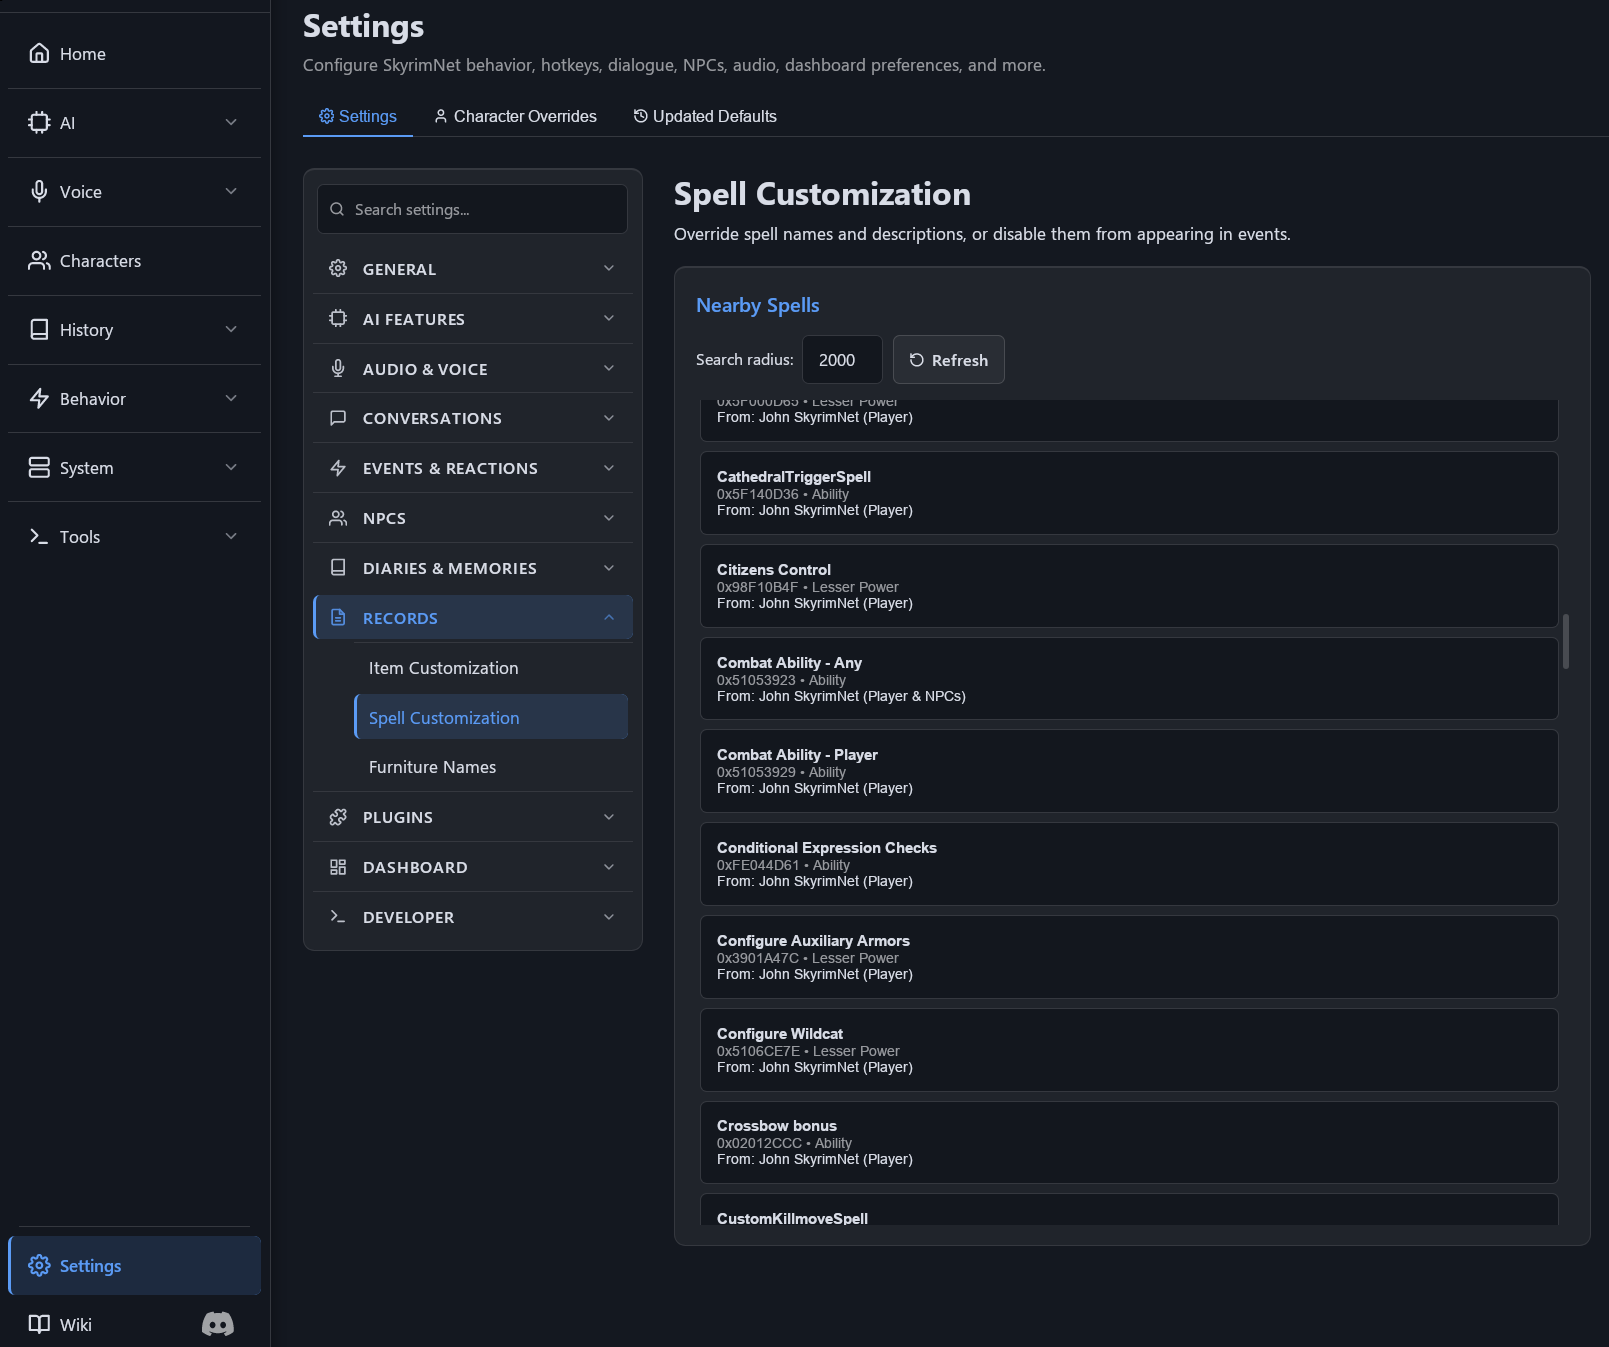The height and width of the screenshot is (1347, 1609).
Task: Expand the NPCS section chevron
Action: 609,518
